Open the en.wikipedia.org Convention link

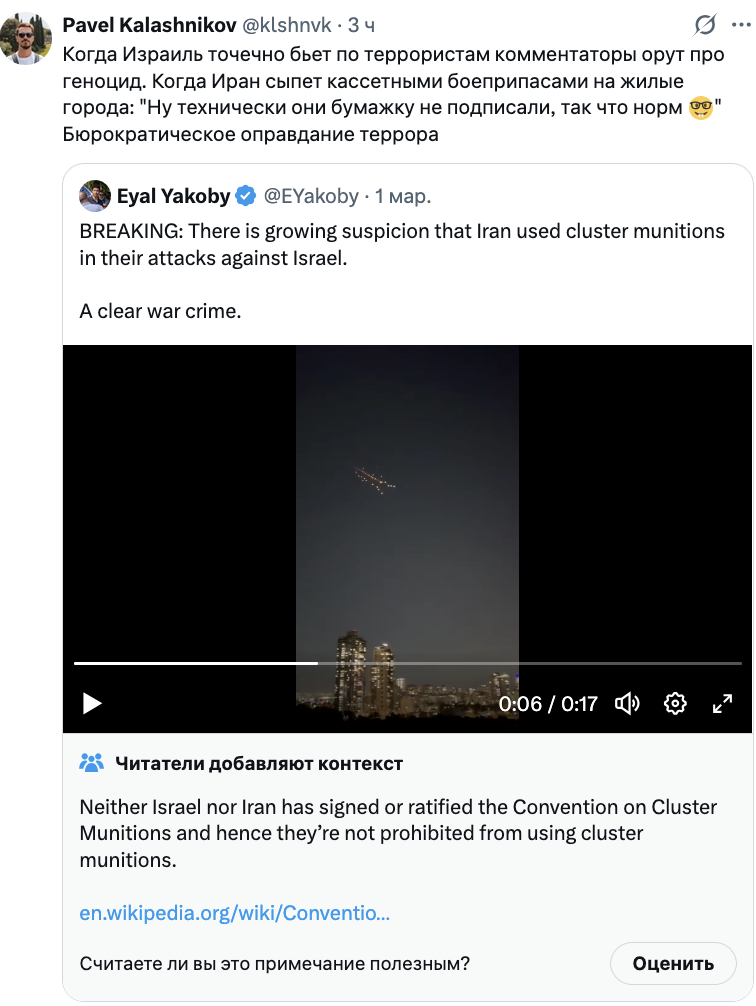click(235, 913)
